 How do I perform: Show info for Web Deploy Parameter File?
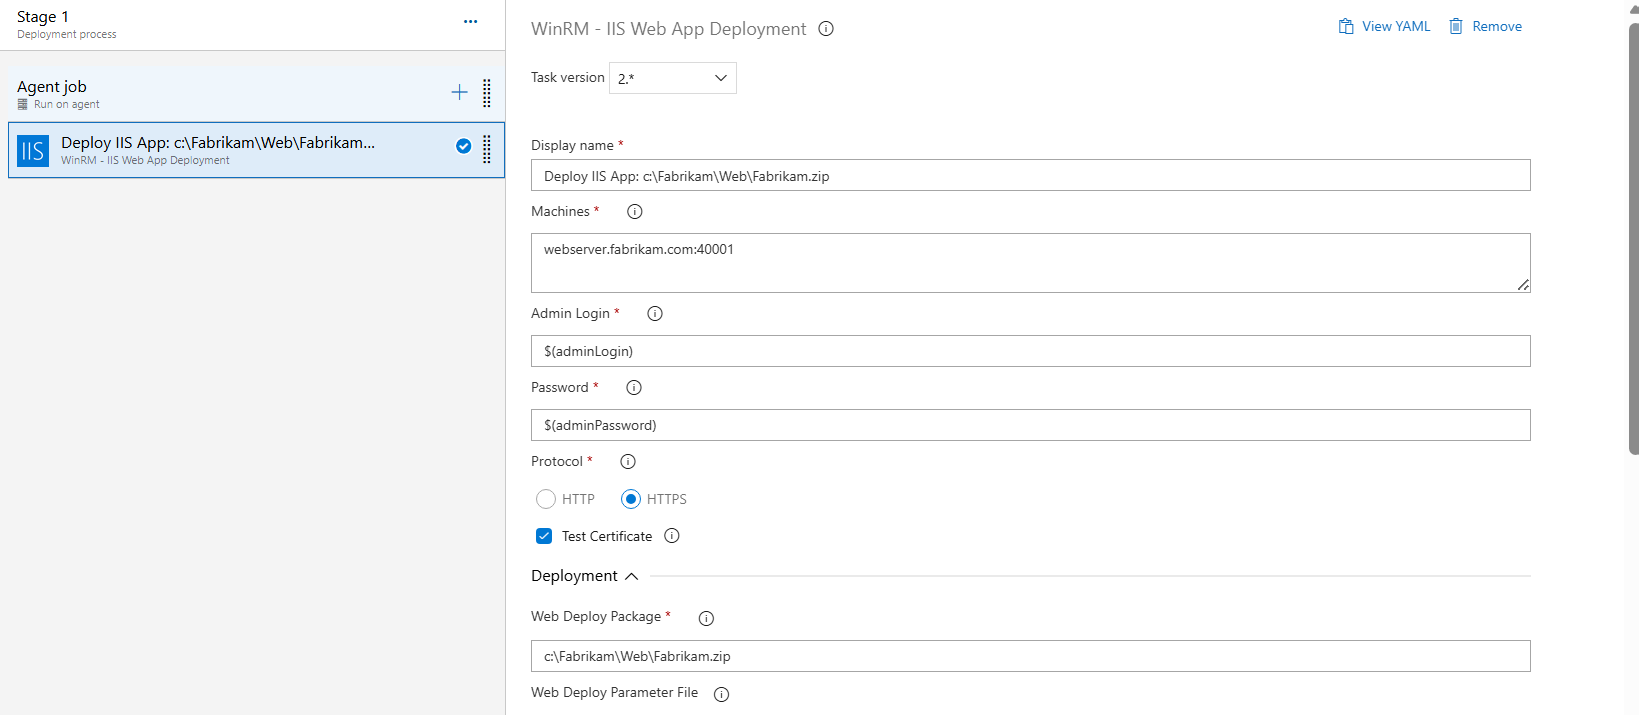[x=722, y=694]
